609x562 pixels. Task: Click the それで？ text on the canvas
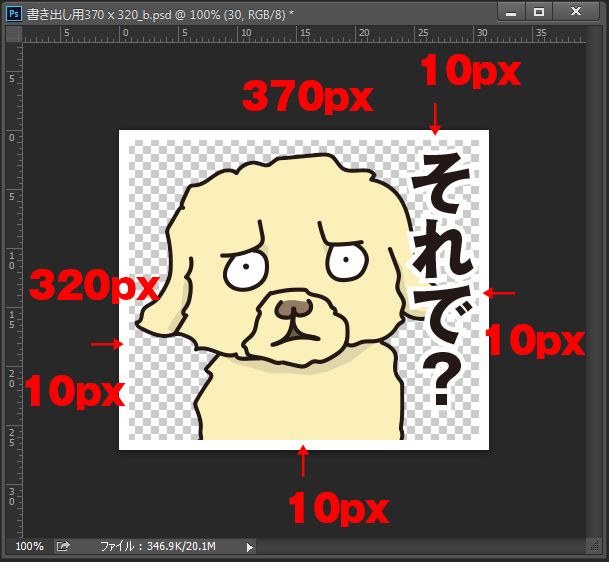click(443, 280)
